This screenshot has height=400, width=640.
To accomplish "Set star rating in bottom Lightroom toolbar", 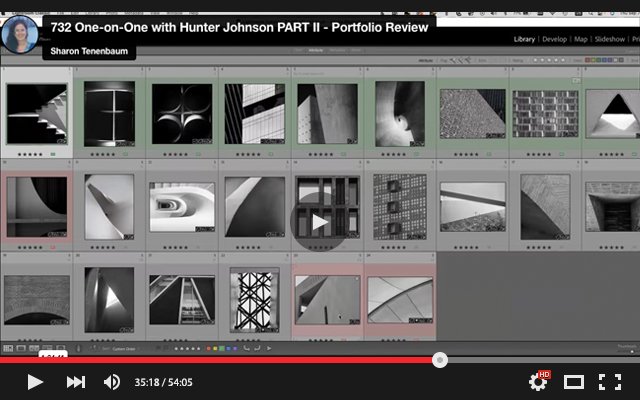I will tap(187, 349).
